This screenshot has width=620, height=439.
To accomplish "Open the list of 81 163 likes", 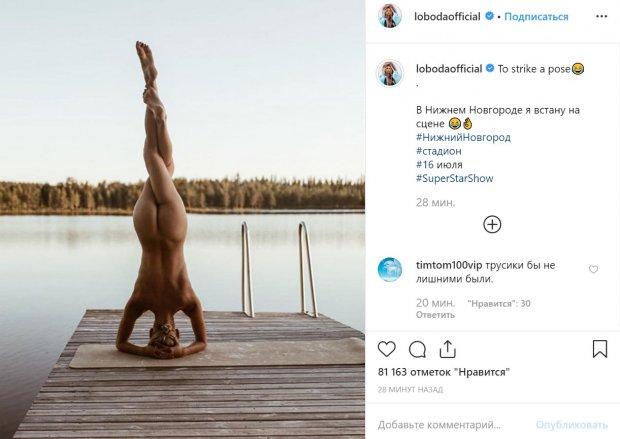I will coord(444,372).
